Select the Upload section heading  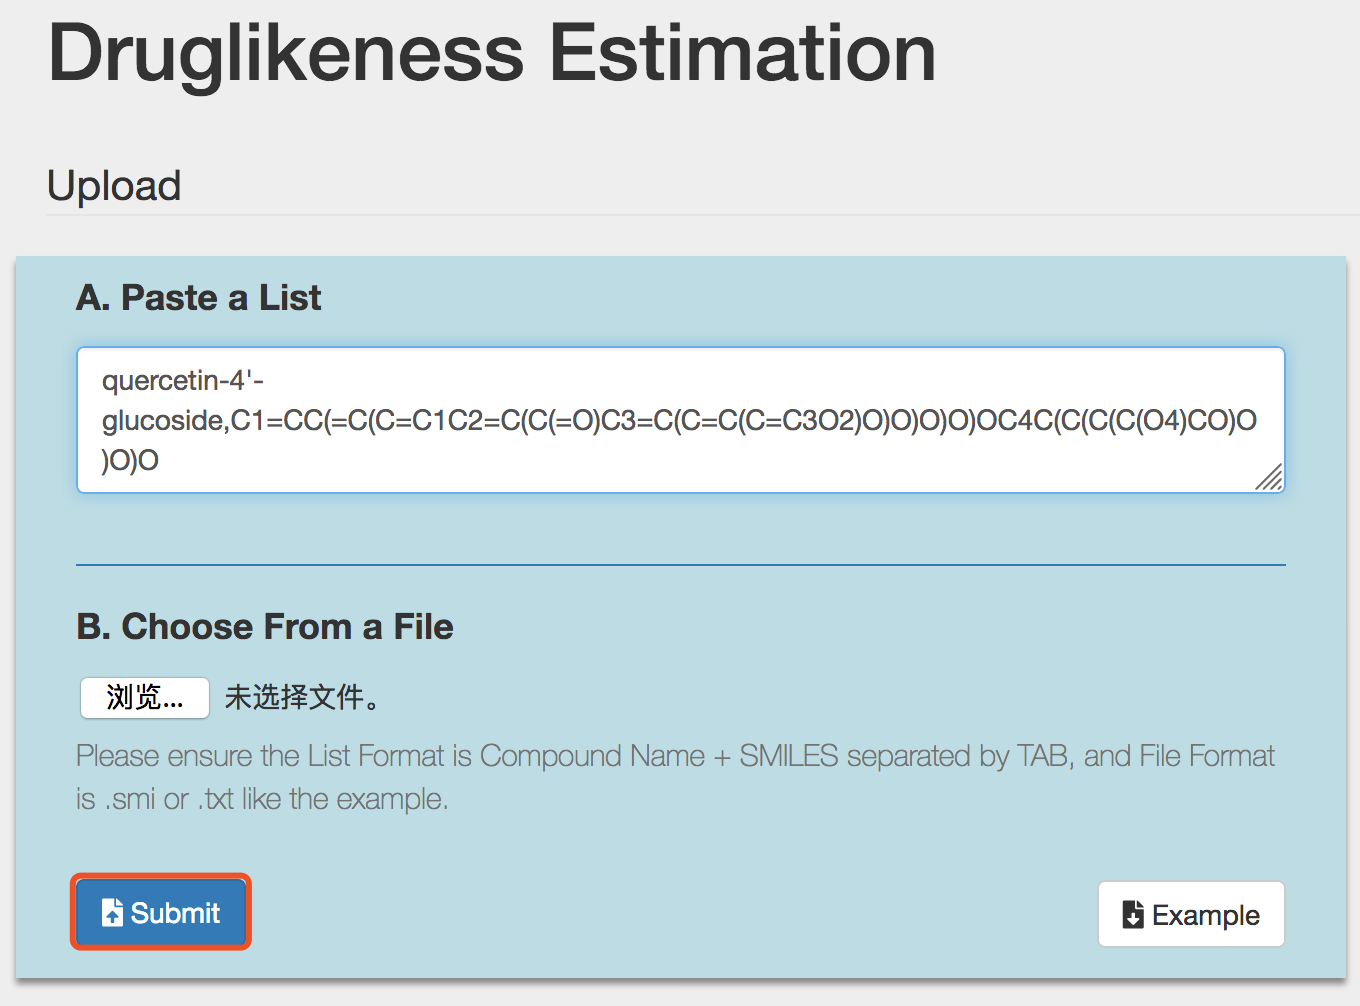click(114, 186)
